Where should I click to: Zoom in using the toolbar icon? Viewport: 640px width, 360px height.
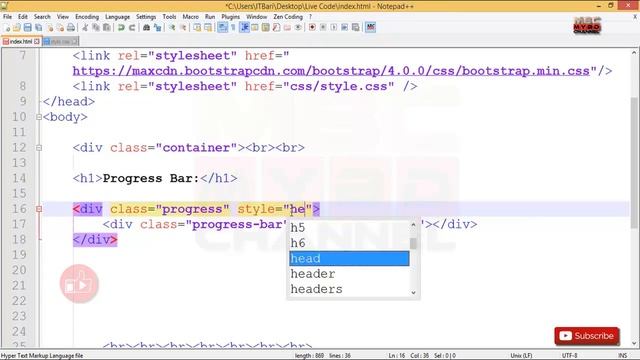pyautogui.click(x=172, y=27)
